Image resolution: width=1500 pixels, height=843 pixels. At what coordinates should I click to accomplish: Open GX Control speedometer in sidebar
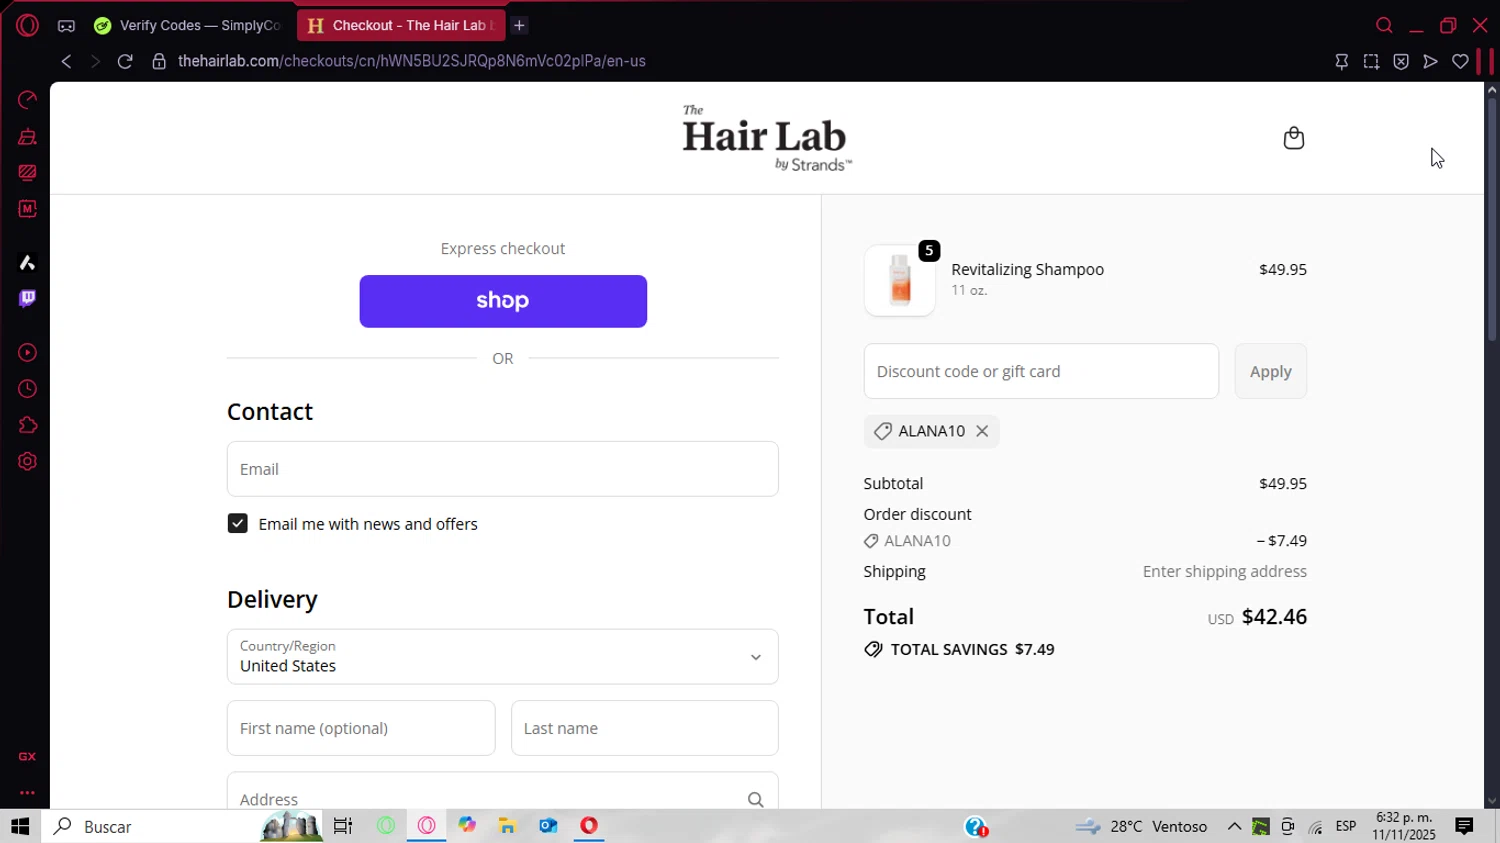tap(27, 100)
